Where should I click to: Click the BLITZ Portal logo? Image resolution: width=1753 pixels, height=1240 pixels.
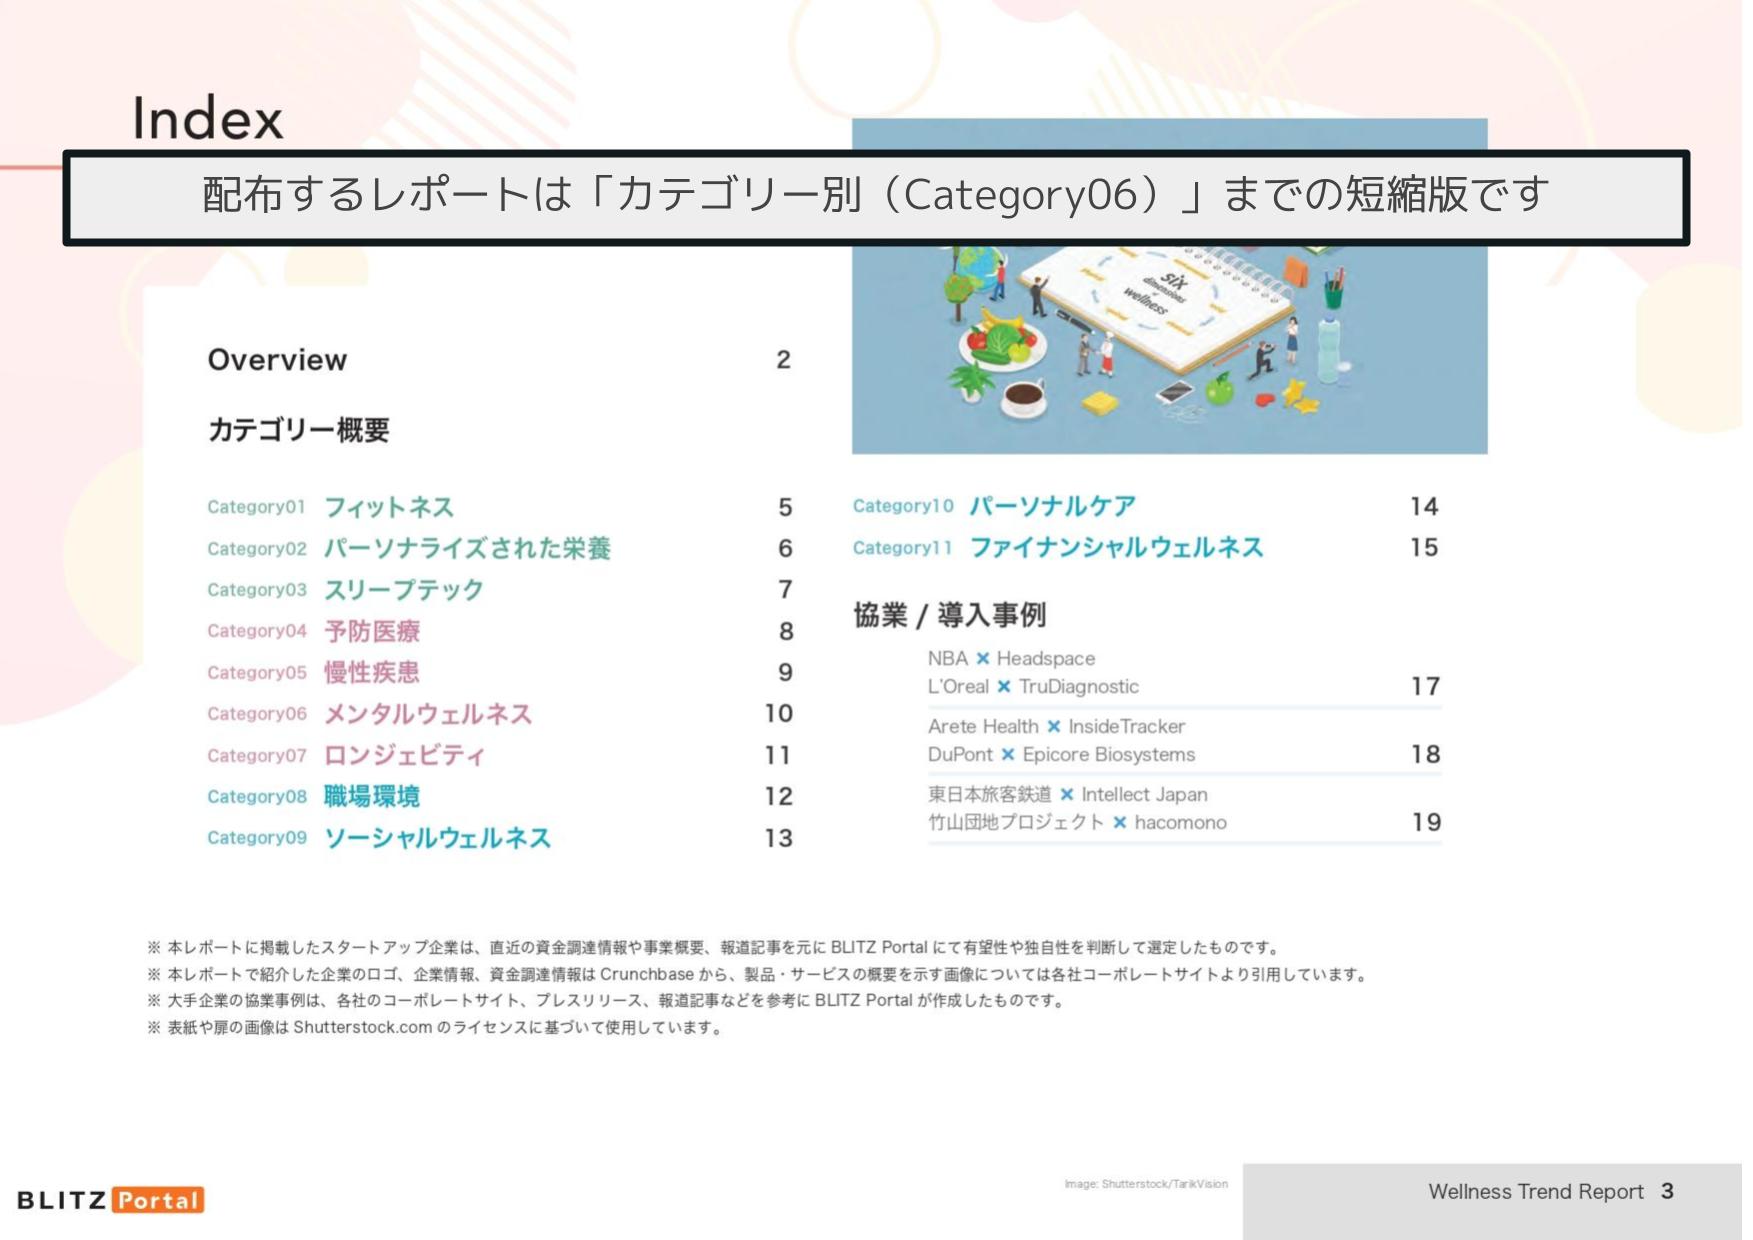[x=110, y=1199]
